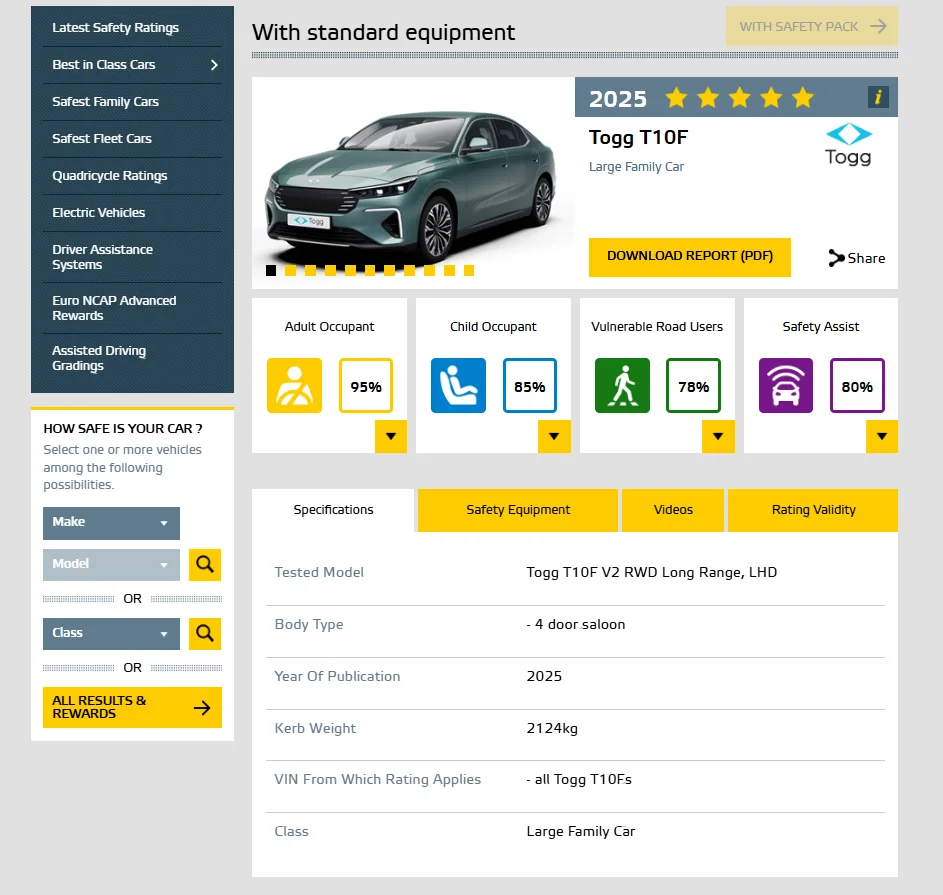
Task: Click the 'Year Of Publication' label
Action: (337, 677)
